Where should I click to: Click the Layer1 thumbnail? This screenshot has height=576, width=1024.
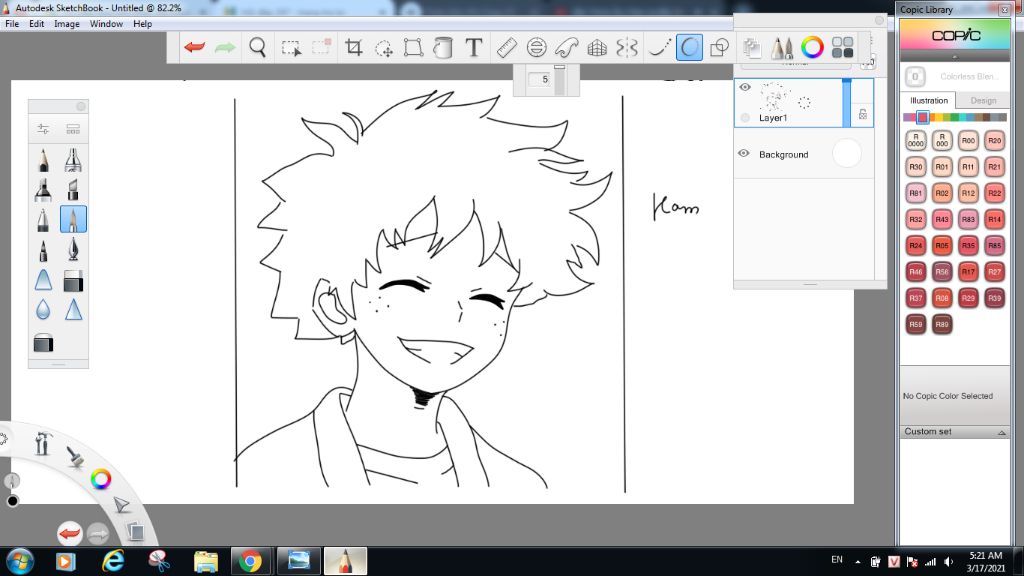[x=773, y=97]
